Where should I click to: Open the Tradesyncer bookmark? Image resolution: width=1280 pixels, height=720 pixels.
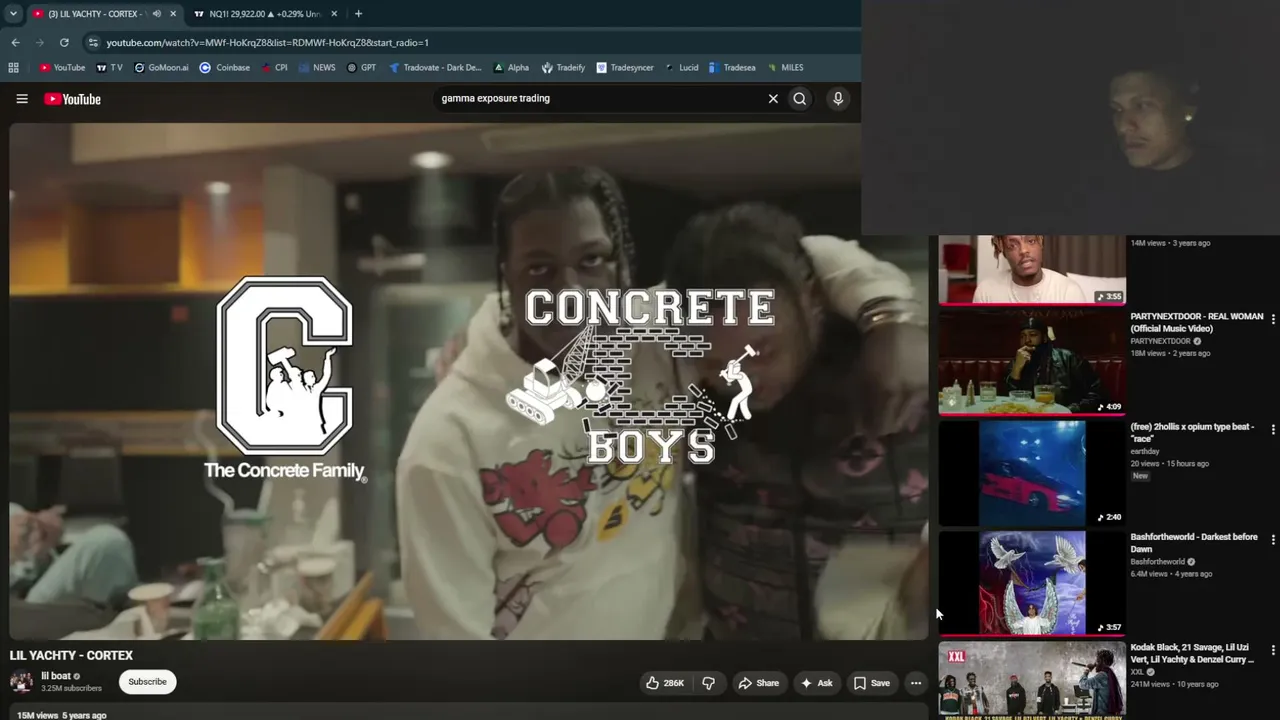coord(625,68)
